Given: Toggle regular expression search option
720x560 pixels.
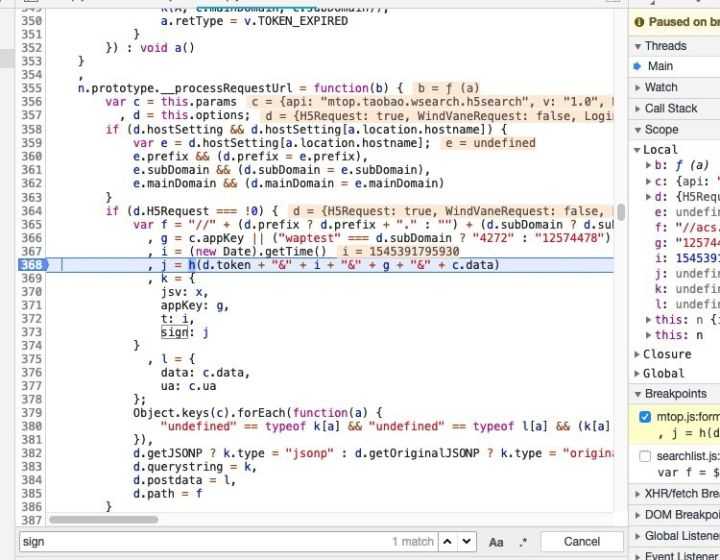Looking at the screenshot, I should (523, 543).
